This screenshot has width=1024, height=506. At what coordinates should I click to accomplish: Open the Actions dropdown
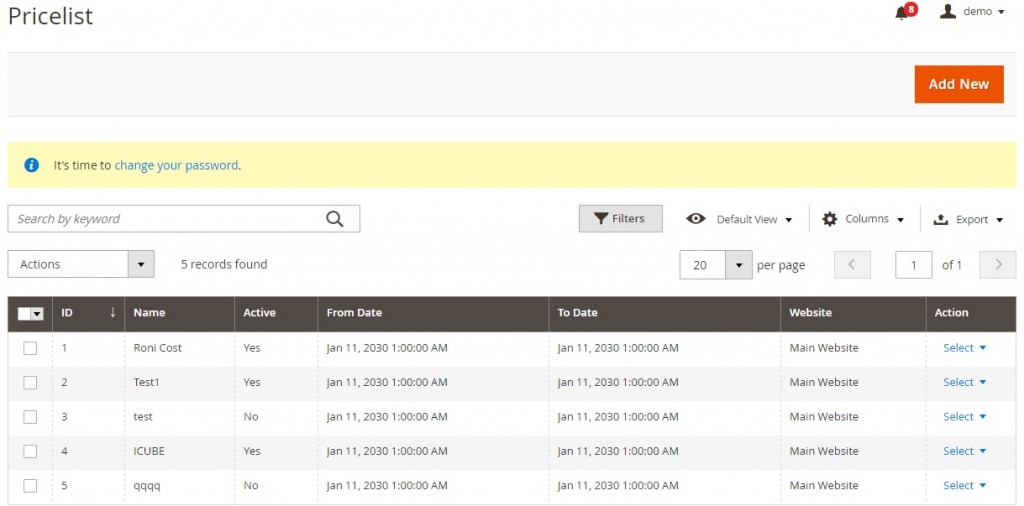coord(81,264)
